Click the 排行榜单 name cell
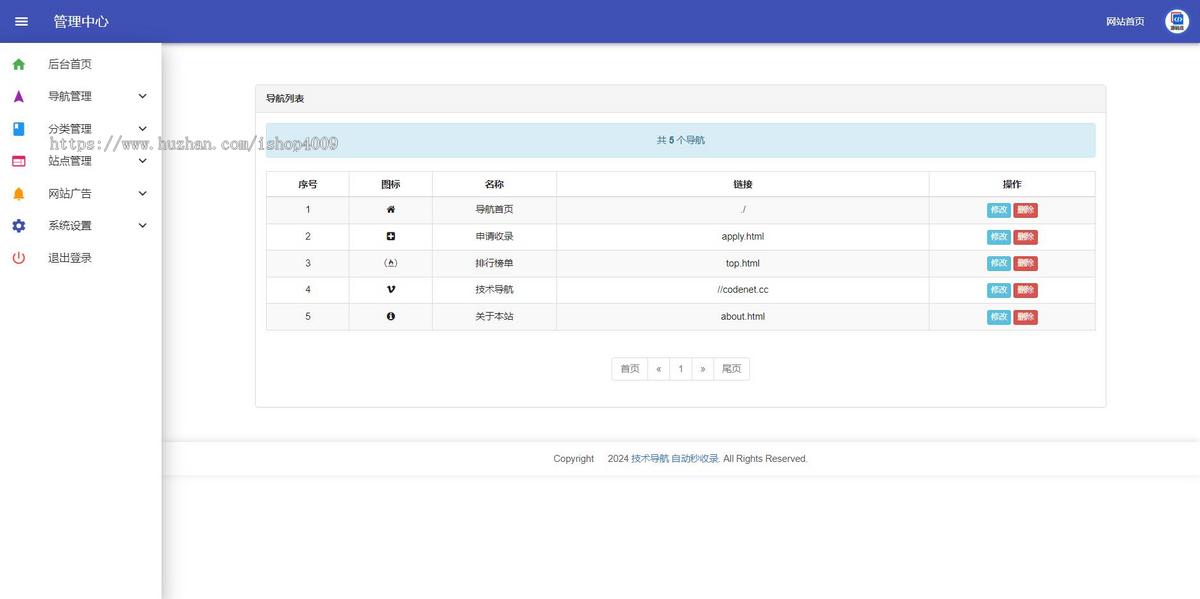The width and height of the screenshot is (1200, 599). click(x=494, y=263)
